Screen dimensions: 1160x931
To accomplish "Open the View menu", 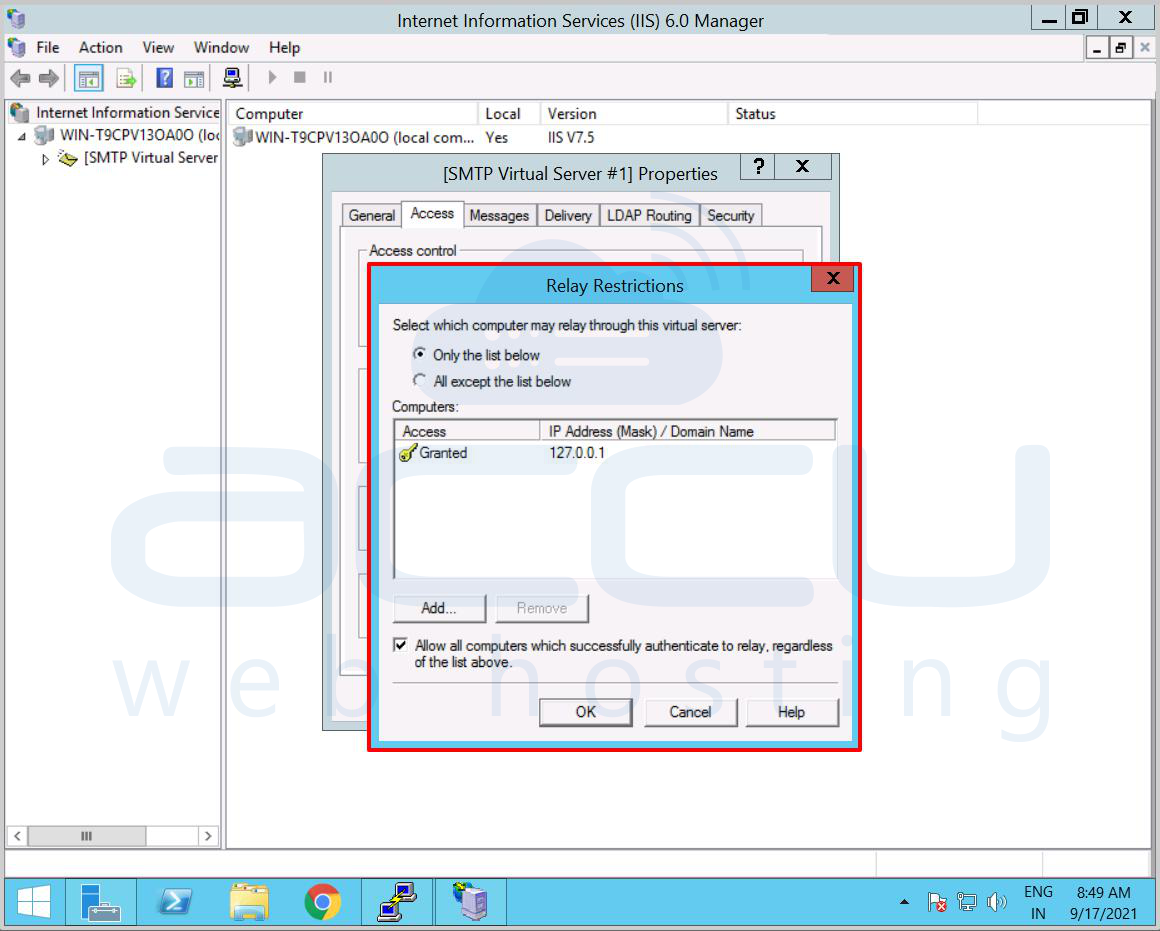I will tap(158, 47).
